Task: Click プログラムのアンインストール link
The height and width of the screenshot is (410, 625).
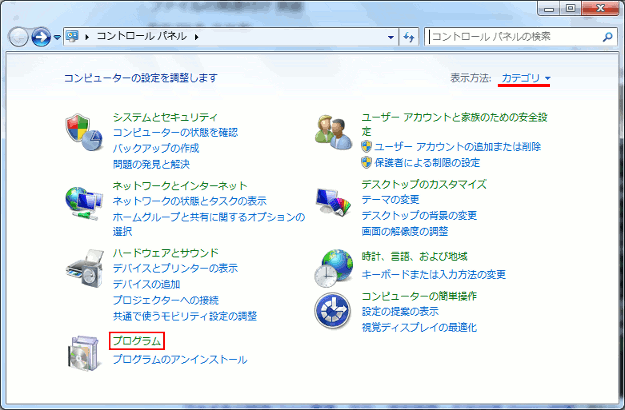Action: coord(179,359)
